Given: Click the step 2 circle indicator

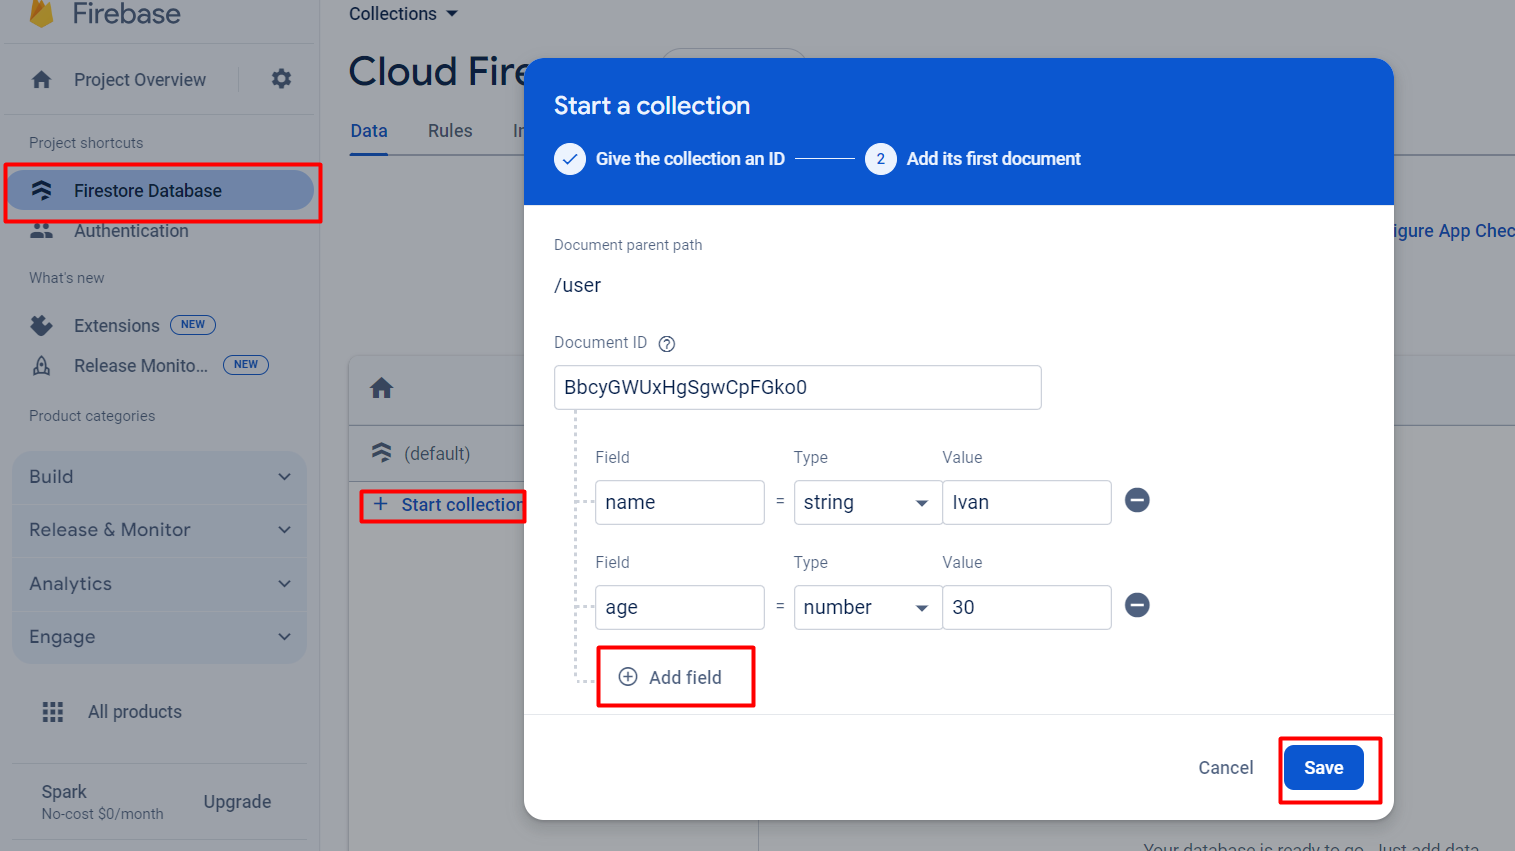Looking at the screenshot, I should (x=881, y=159).
